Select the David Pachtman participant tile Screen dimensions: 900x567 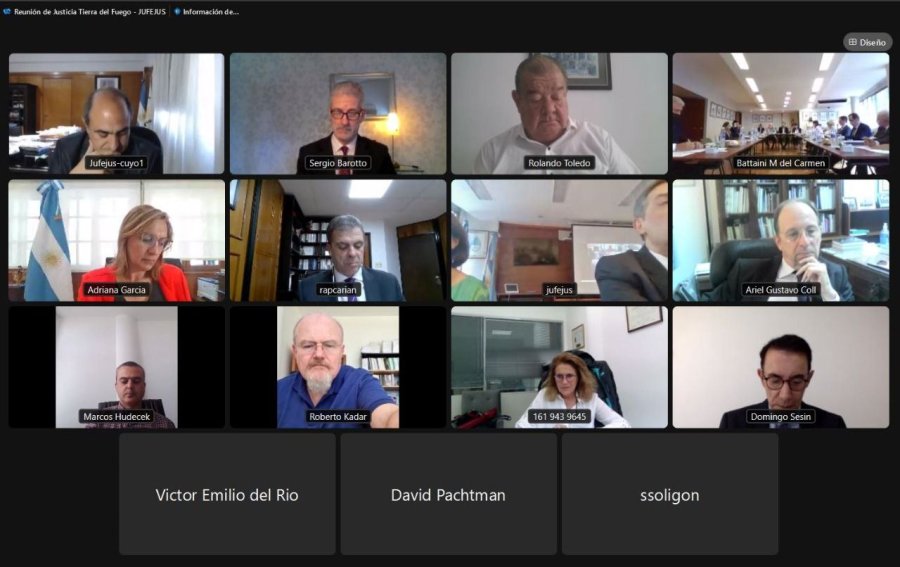coord(448,494)
